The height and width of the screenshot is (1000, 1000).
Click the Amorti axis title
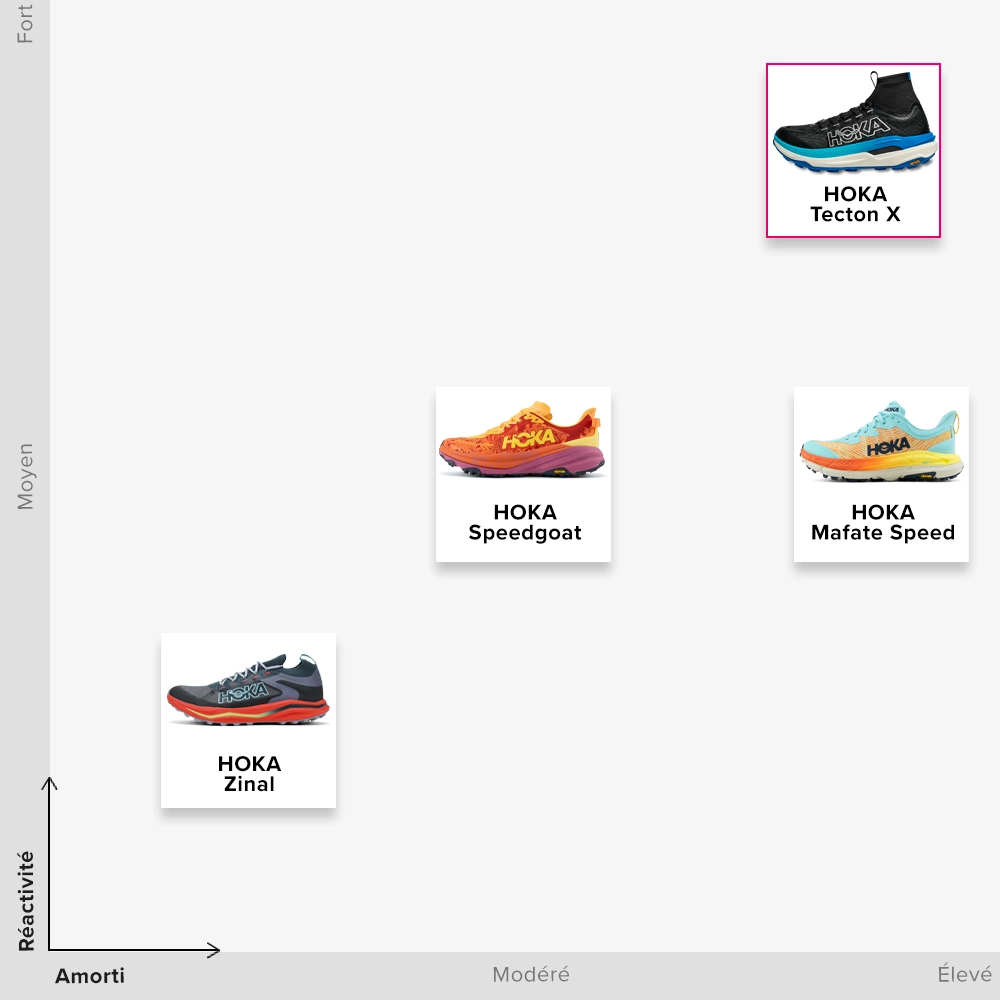point(90,976)
